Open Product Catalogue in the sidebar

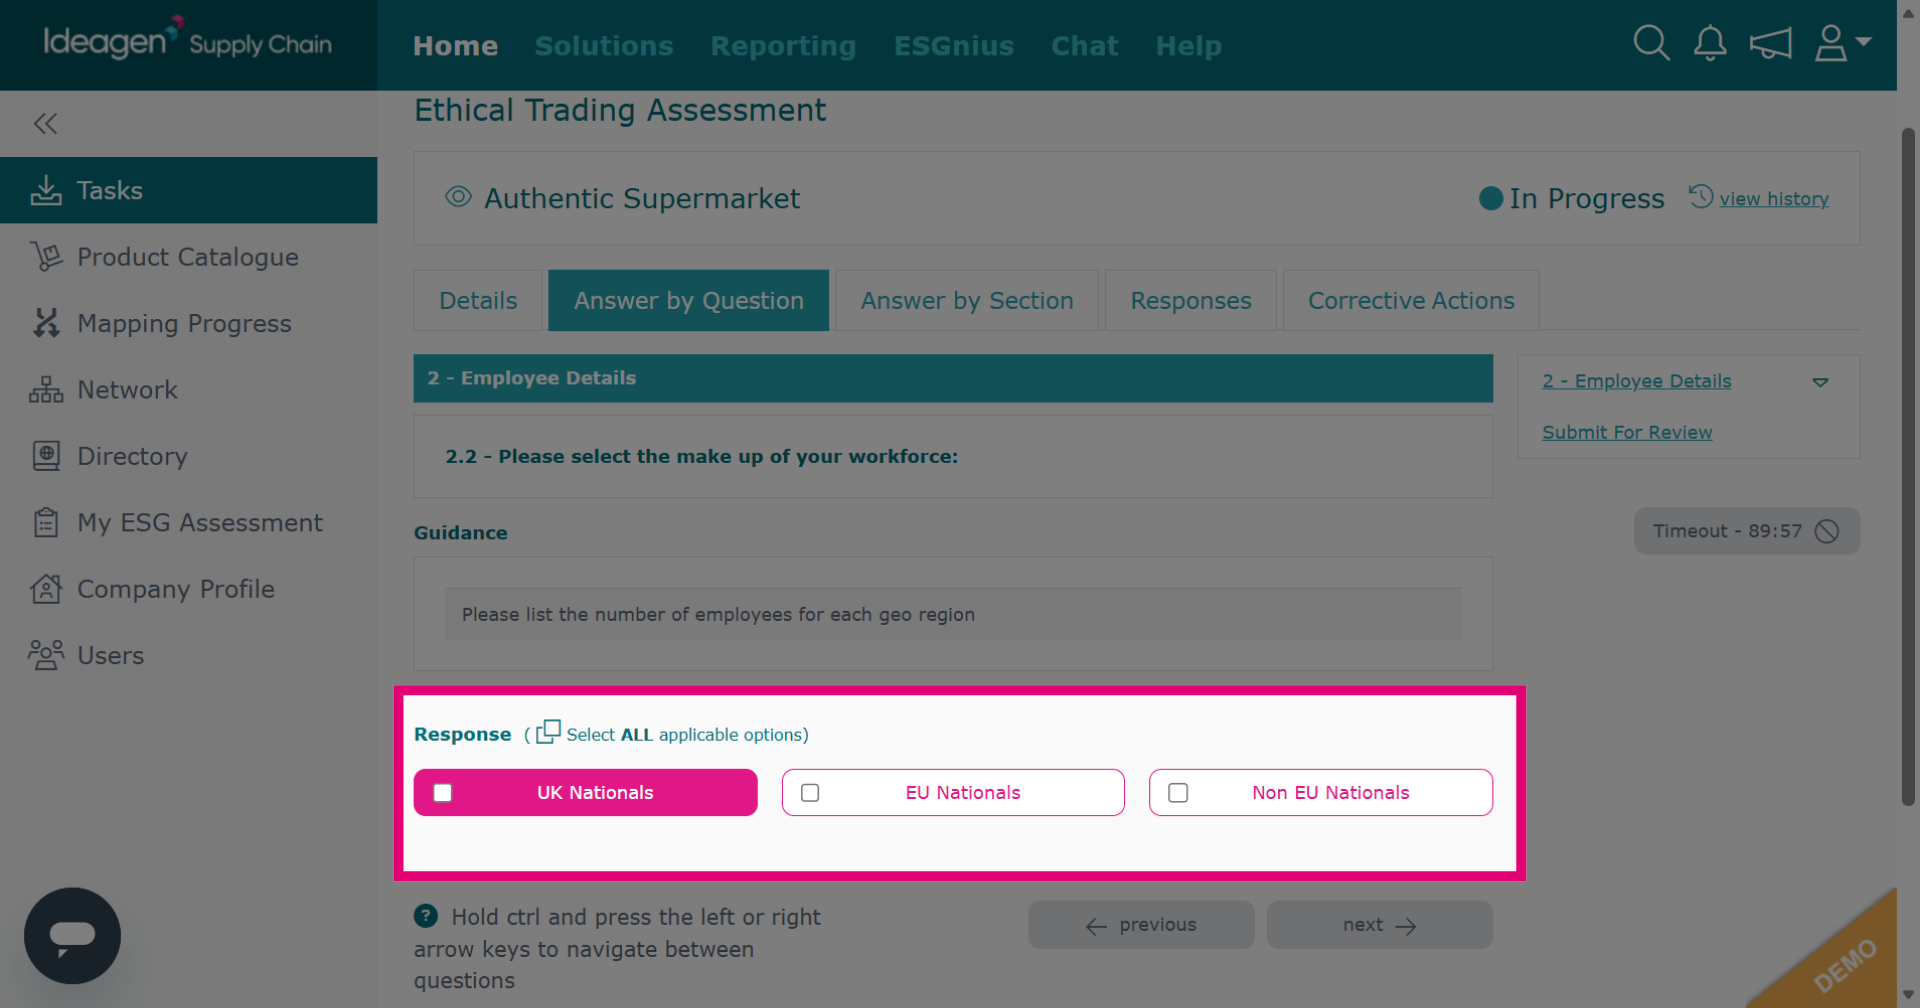tap(188, 257)
